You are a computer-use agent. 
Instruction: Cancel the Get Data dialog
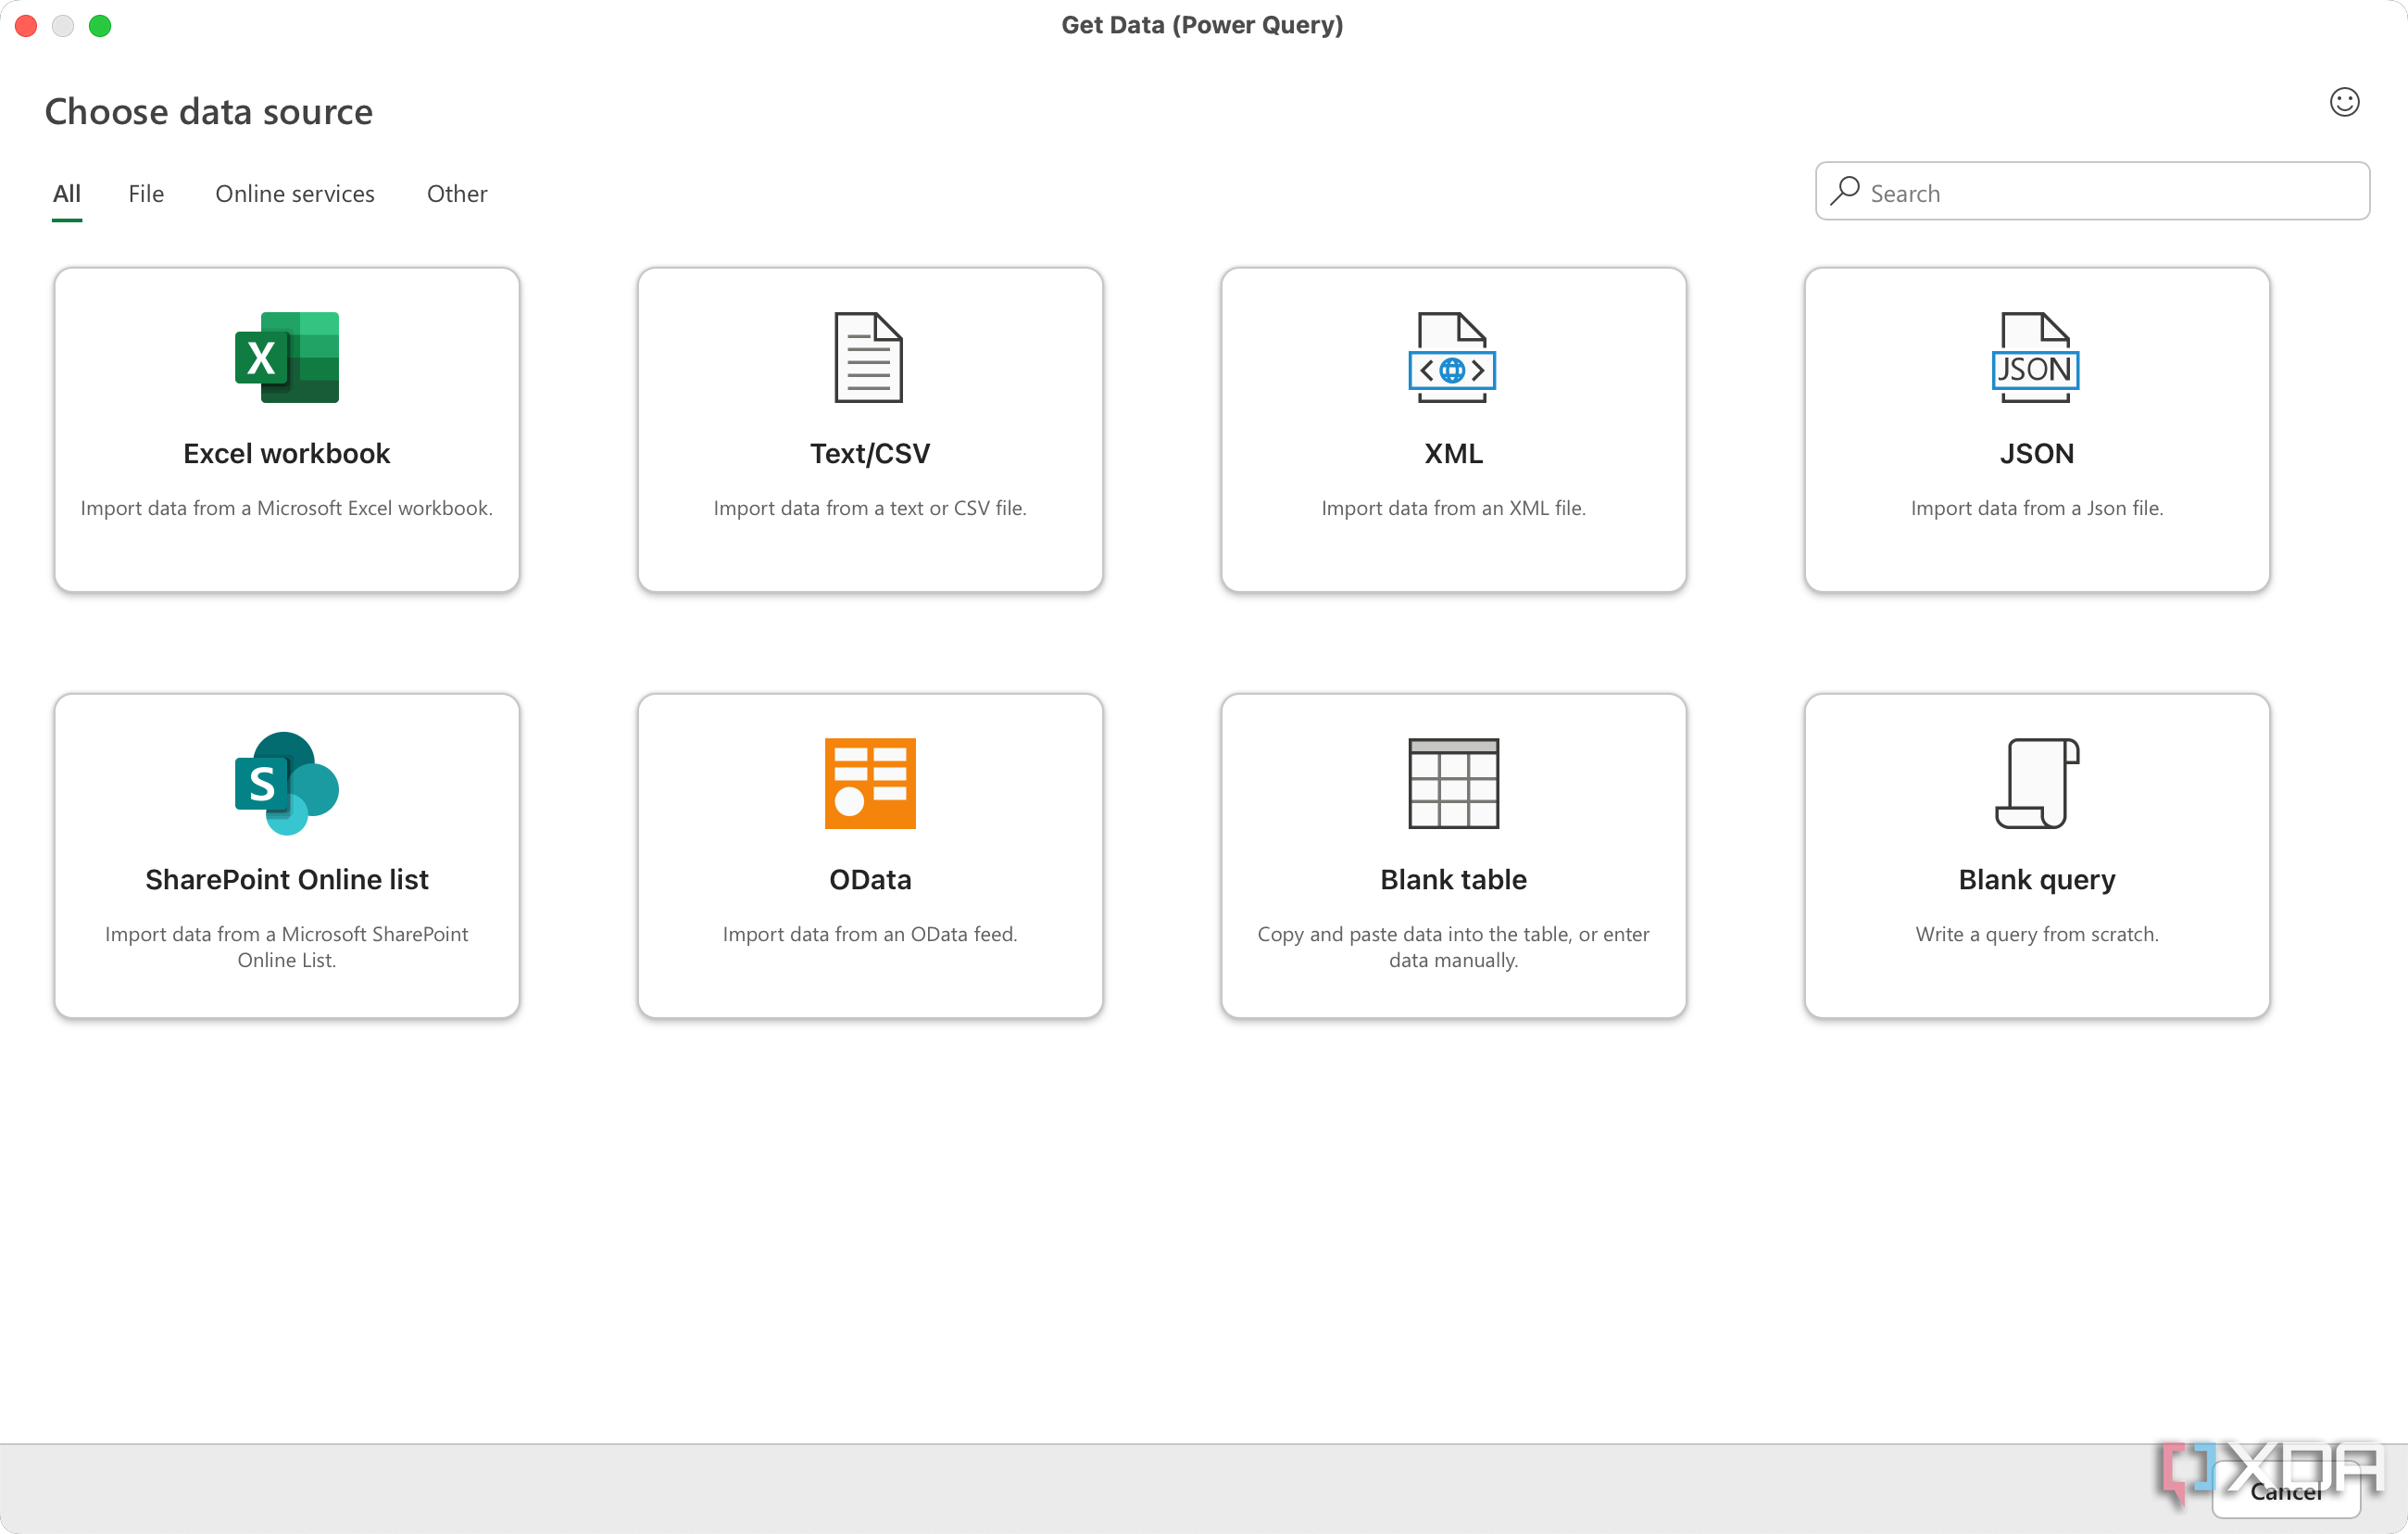click(2286, 1491)
